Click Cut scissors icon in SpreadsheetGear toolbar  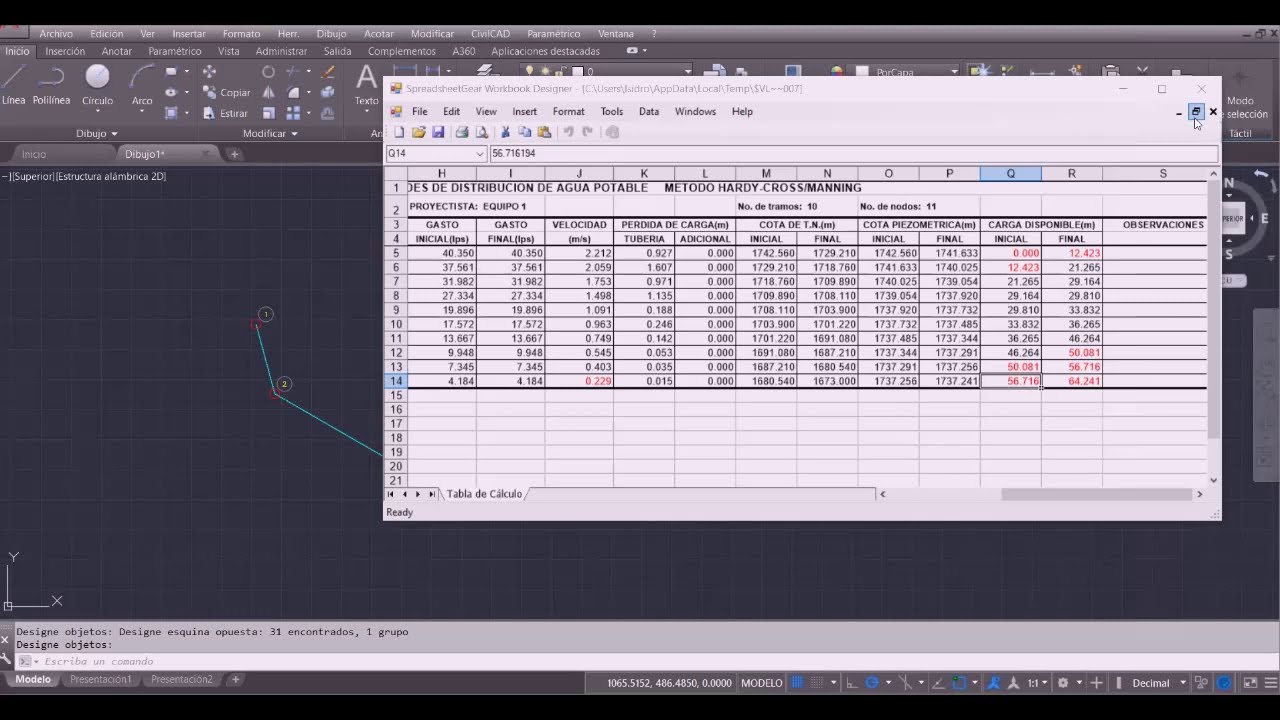pos(505,132)
